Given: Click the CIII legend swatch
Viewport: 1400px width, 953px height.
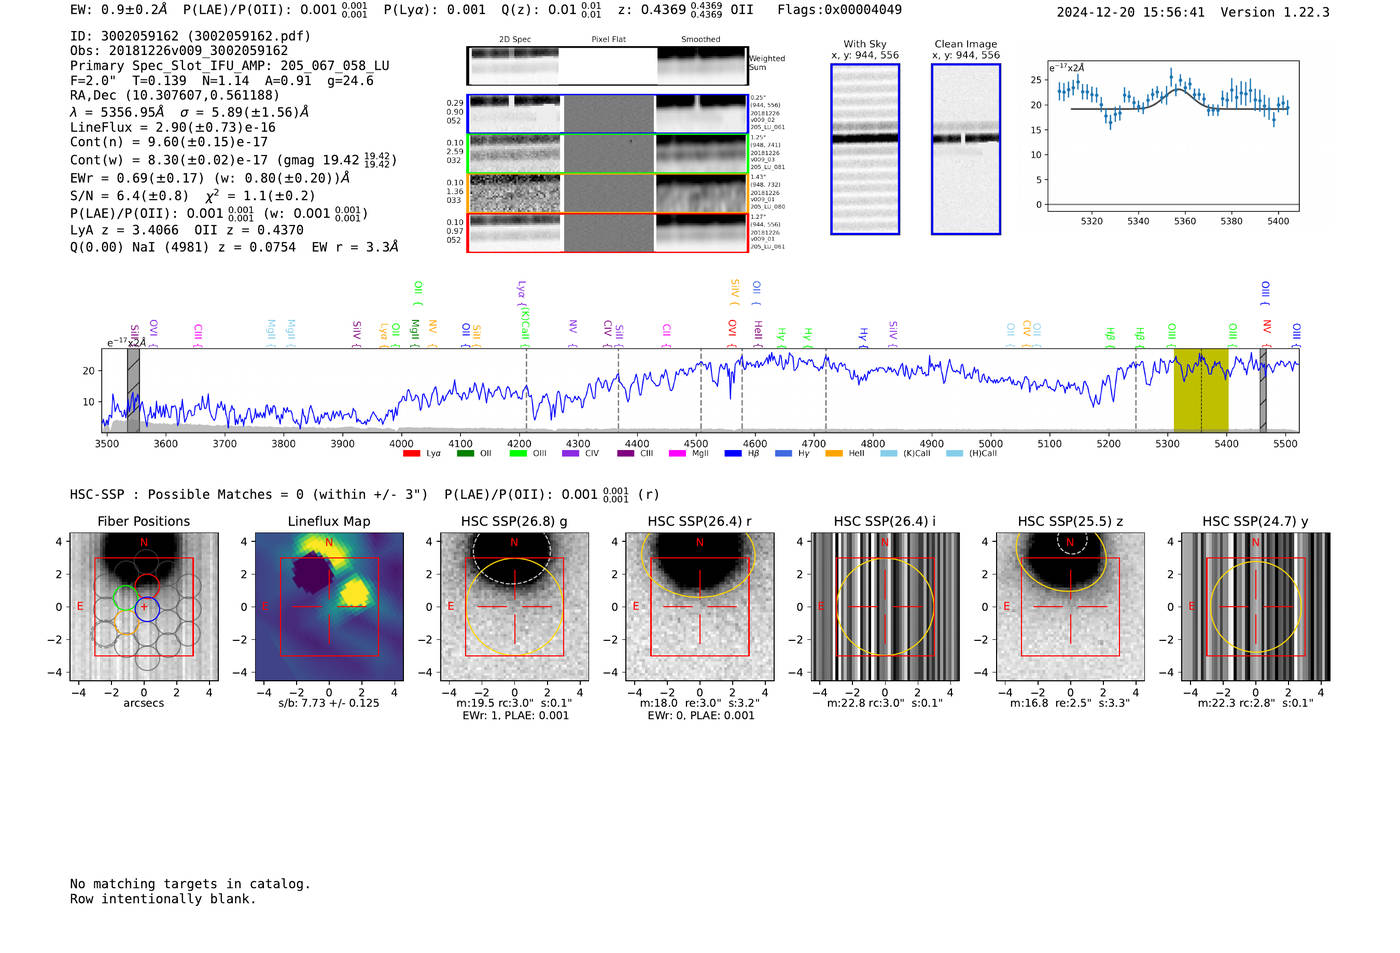Looking at the screenshot, I should coord(626,454).
